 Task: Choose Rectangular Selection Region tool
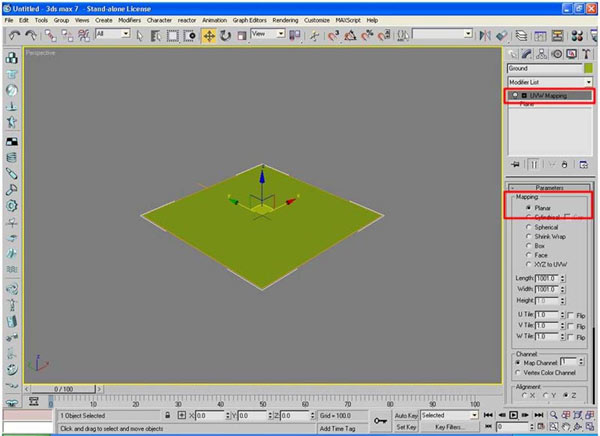point(172,36)
